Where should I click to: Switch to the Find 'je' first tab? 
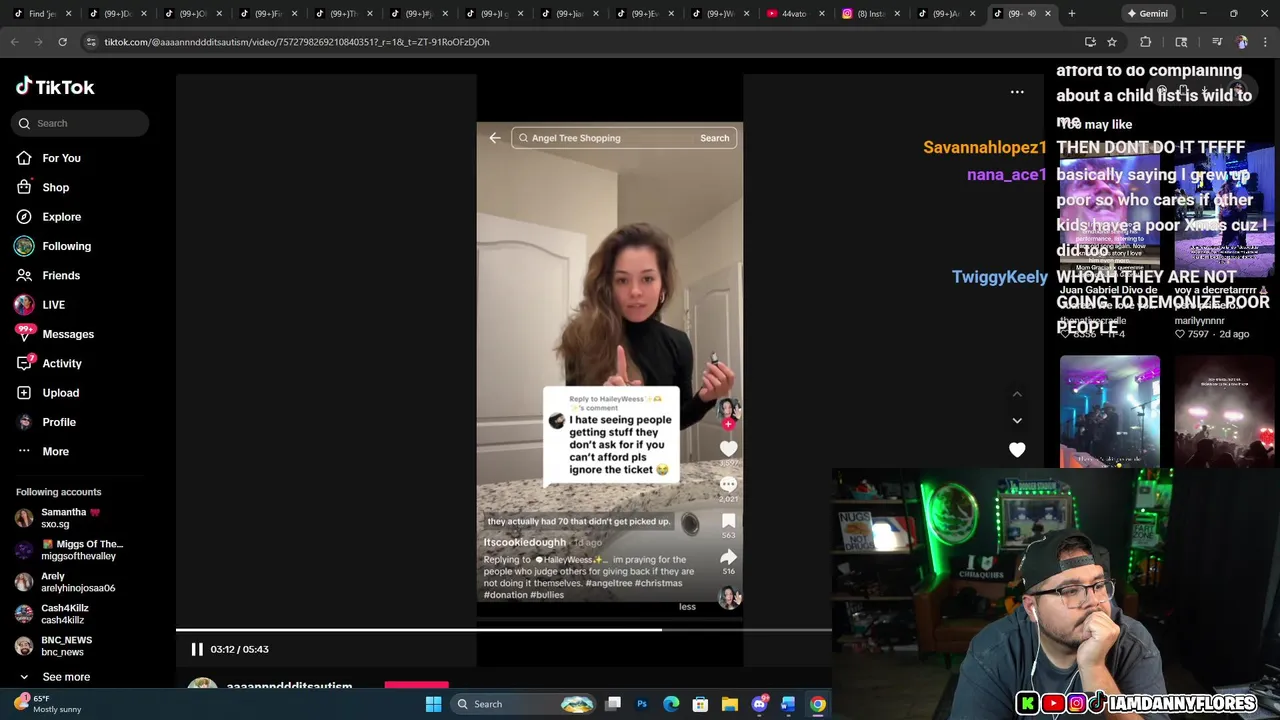[x=40, y=13]
